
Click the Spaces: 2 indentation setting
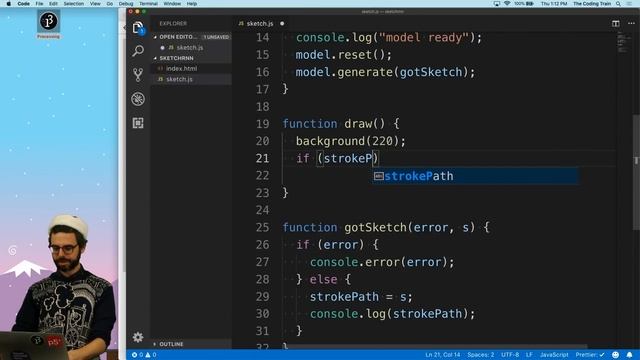pos(480,355)
